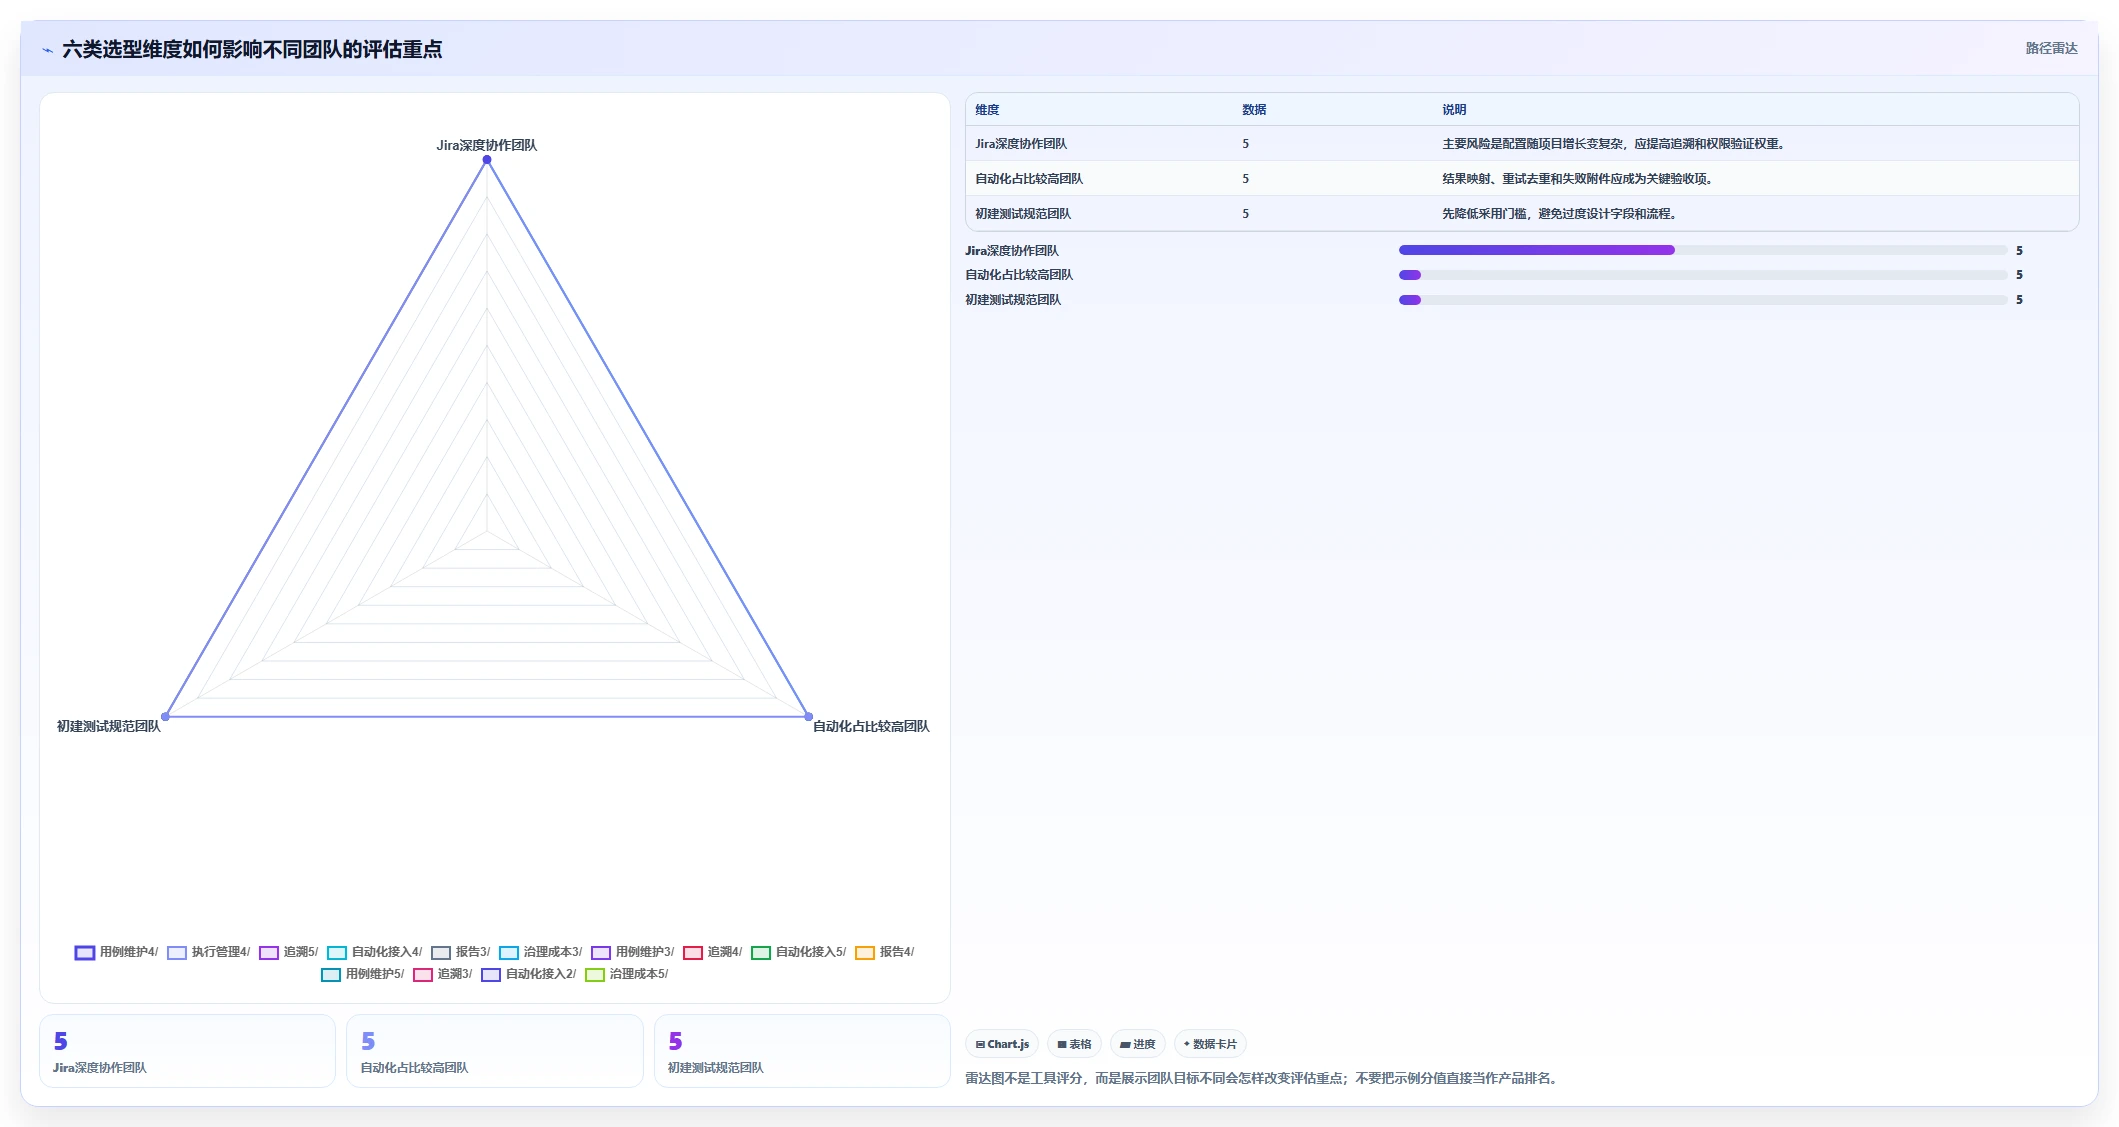Select the 初建测试规范团队 stat card

click(802, 1051)
